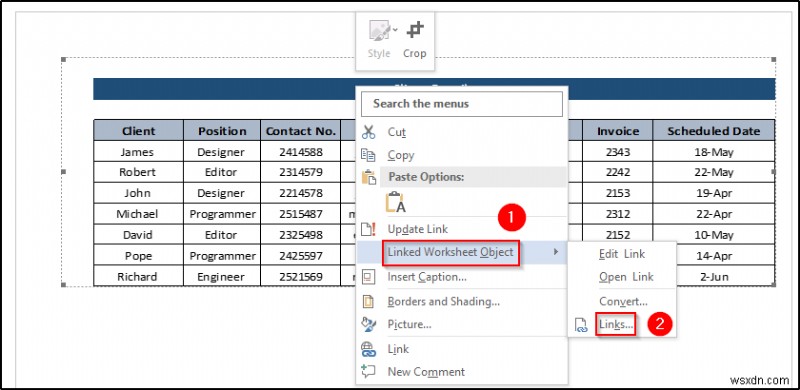
Task: Click the Client column header
Action: click(138, 131)
